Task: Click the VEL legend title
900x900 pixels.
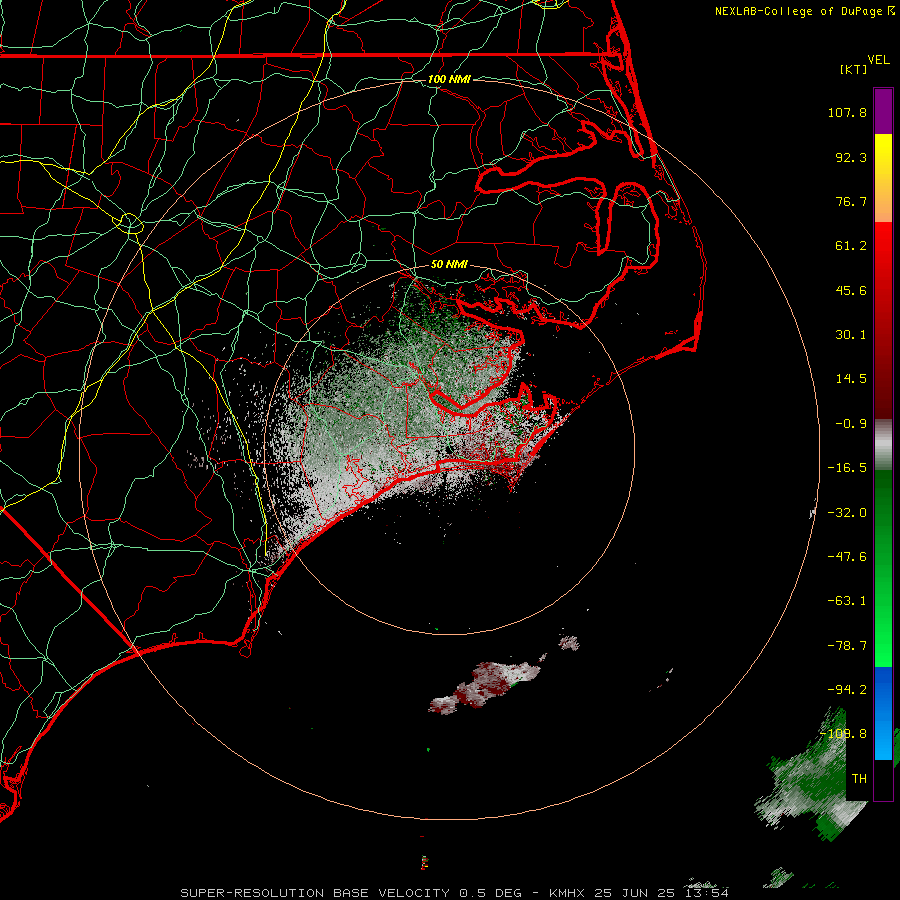Action: click(878, 60)
